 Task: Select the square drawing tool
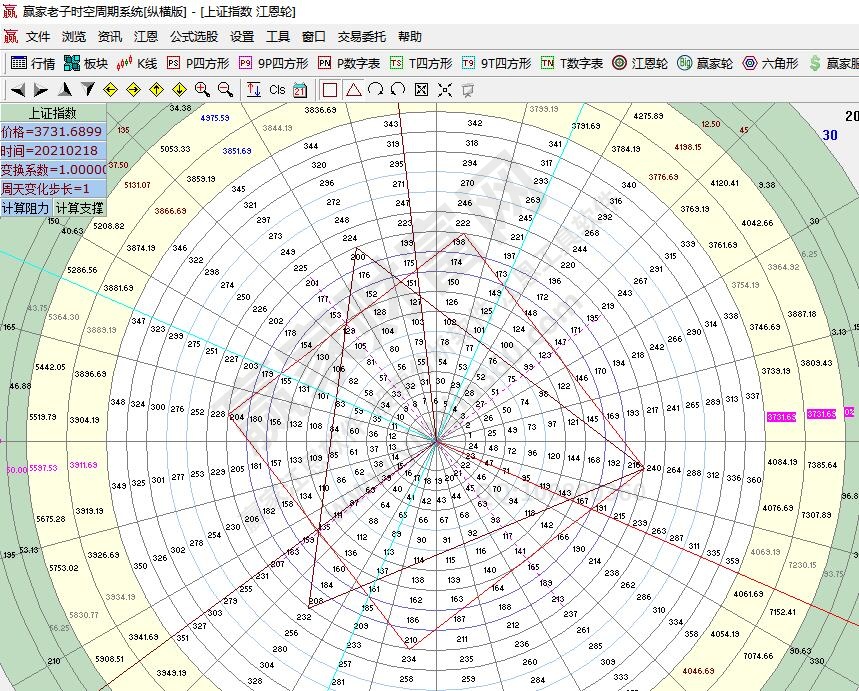click(x=330, y=89)
